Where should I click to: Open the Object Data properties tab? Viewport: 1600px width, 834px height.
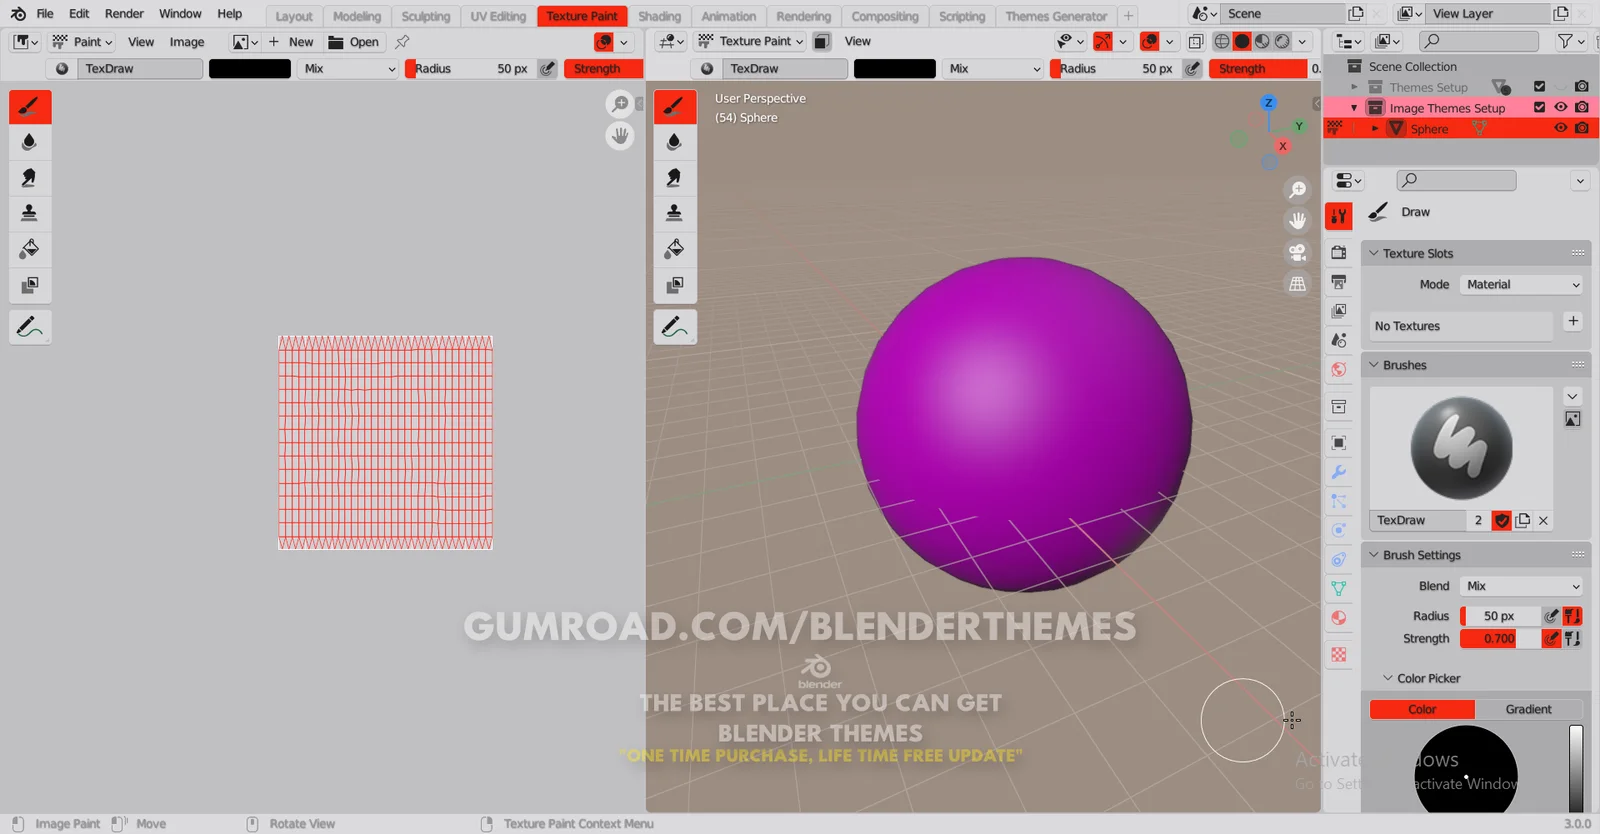pyautogui.click(x=1339, y=588)
